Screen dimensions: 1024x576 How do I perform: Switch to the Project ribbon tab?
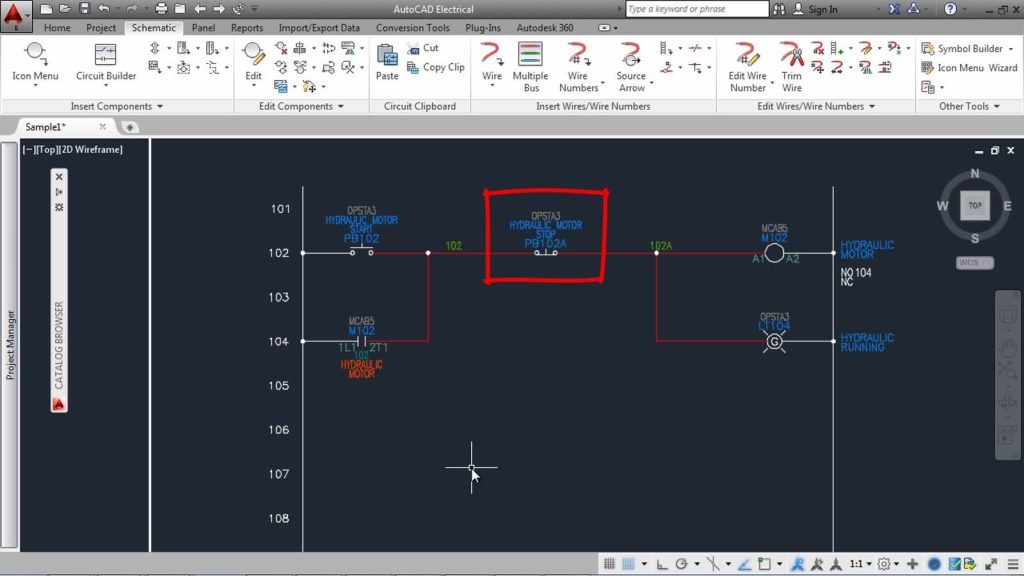coord(100,28)
